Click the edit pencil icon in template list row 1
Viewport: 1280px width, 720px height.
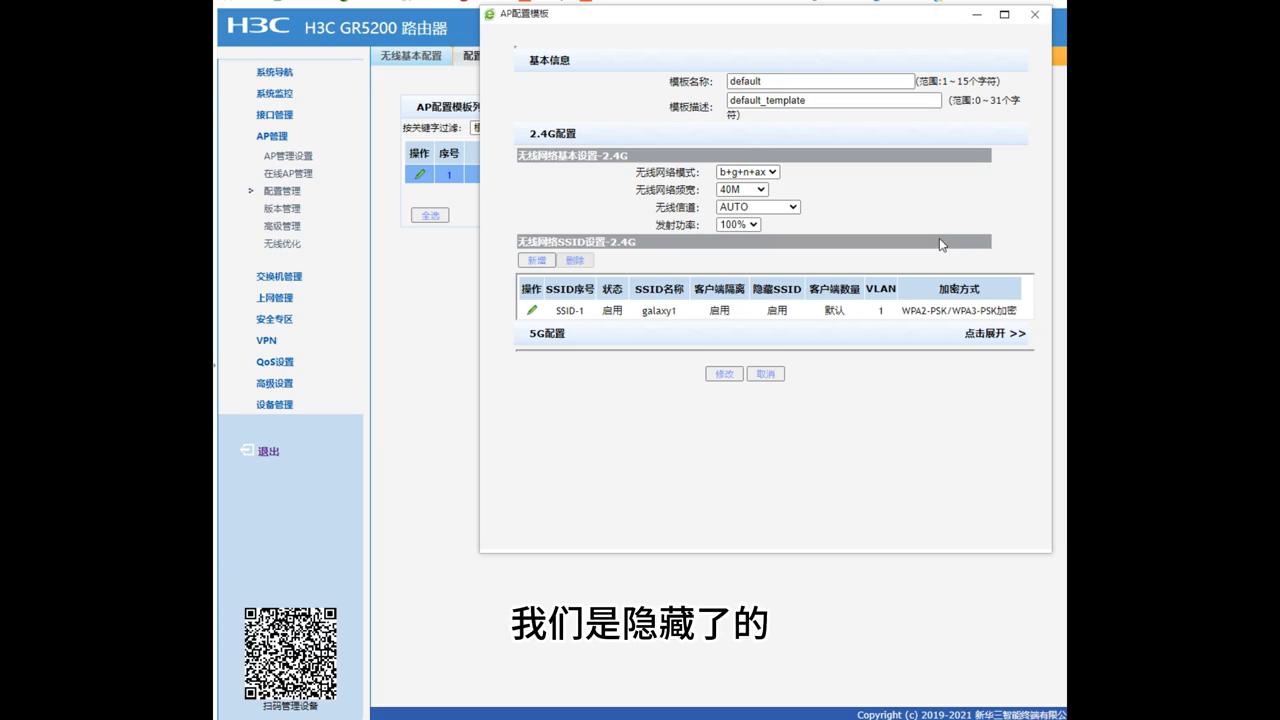pyautogui.click(x=419, y=174)
